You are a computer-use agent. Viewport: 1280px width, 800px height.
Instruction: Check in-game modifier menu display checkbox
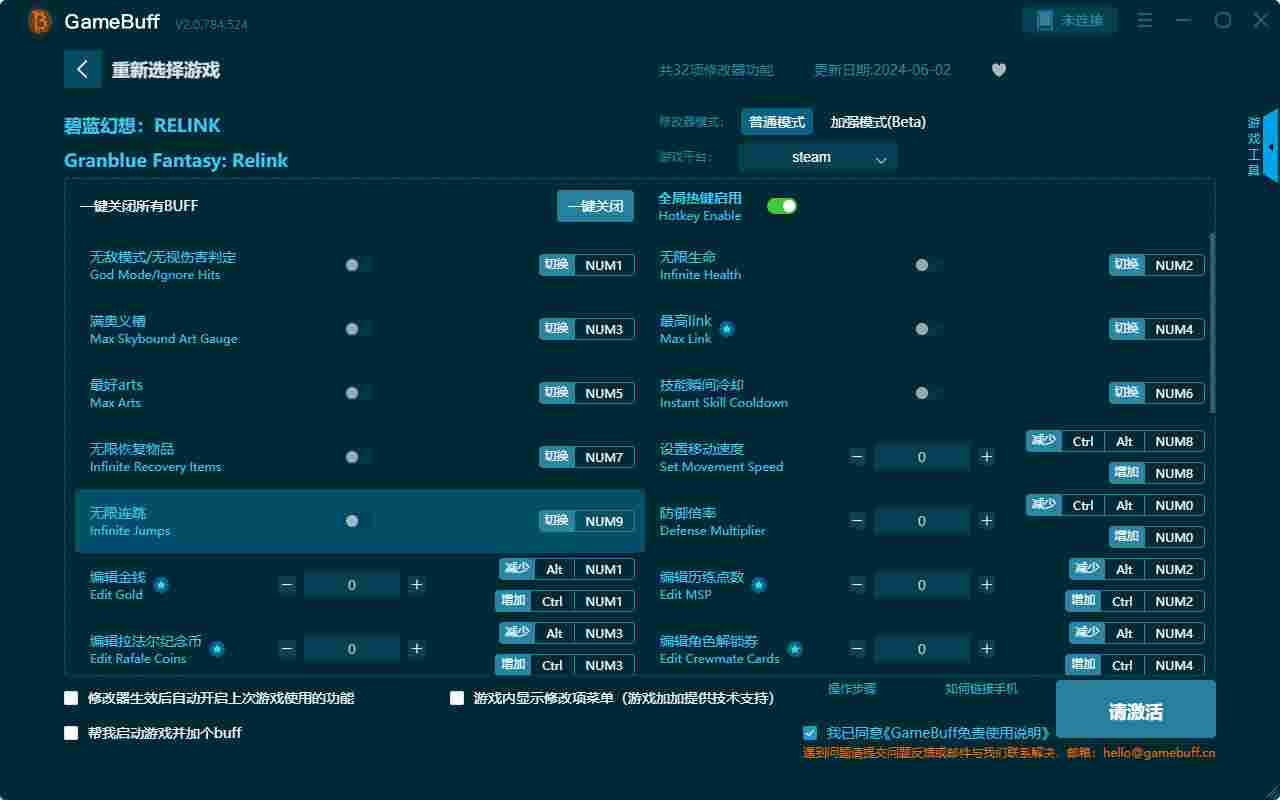tap(457, 698)
